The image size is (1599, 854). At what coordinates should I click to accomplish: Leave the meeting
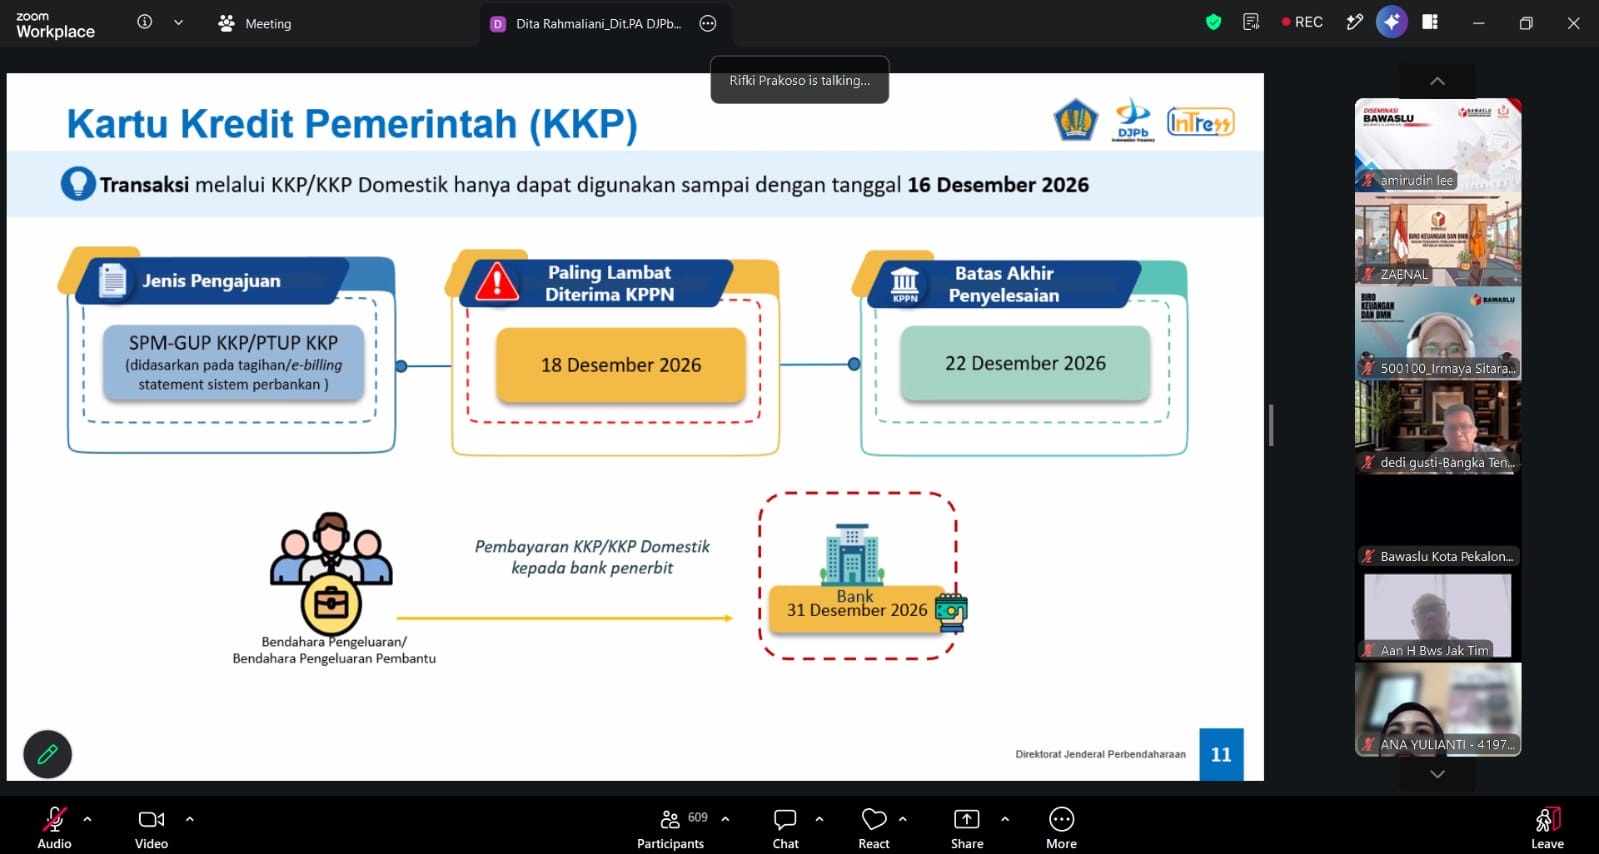coord(1547,827)
